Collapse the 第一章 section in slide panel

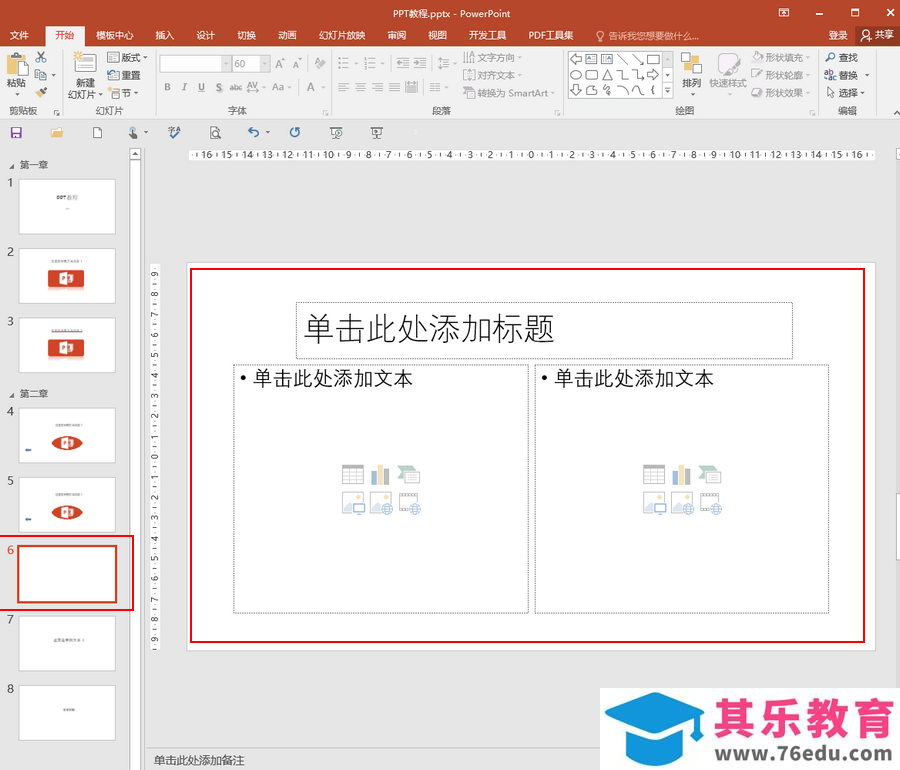[x=11, y=166]
